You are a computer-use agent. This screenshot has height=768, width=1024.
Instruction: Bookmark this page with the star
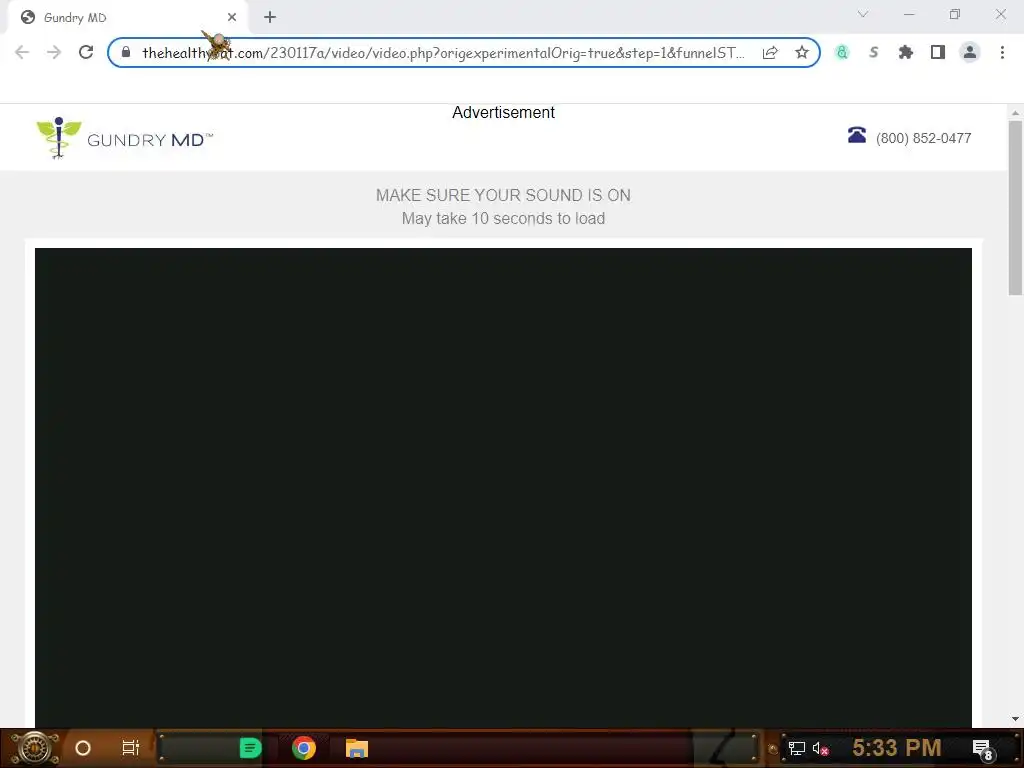click(802, 52)
